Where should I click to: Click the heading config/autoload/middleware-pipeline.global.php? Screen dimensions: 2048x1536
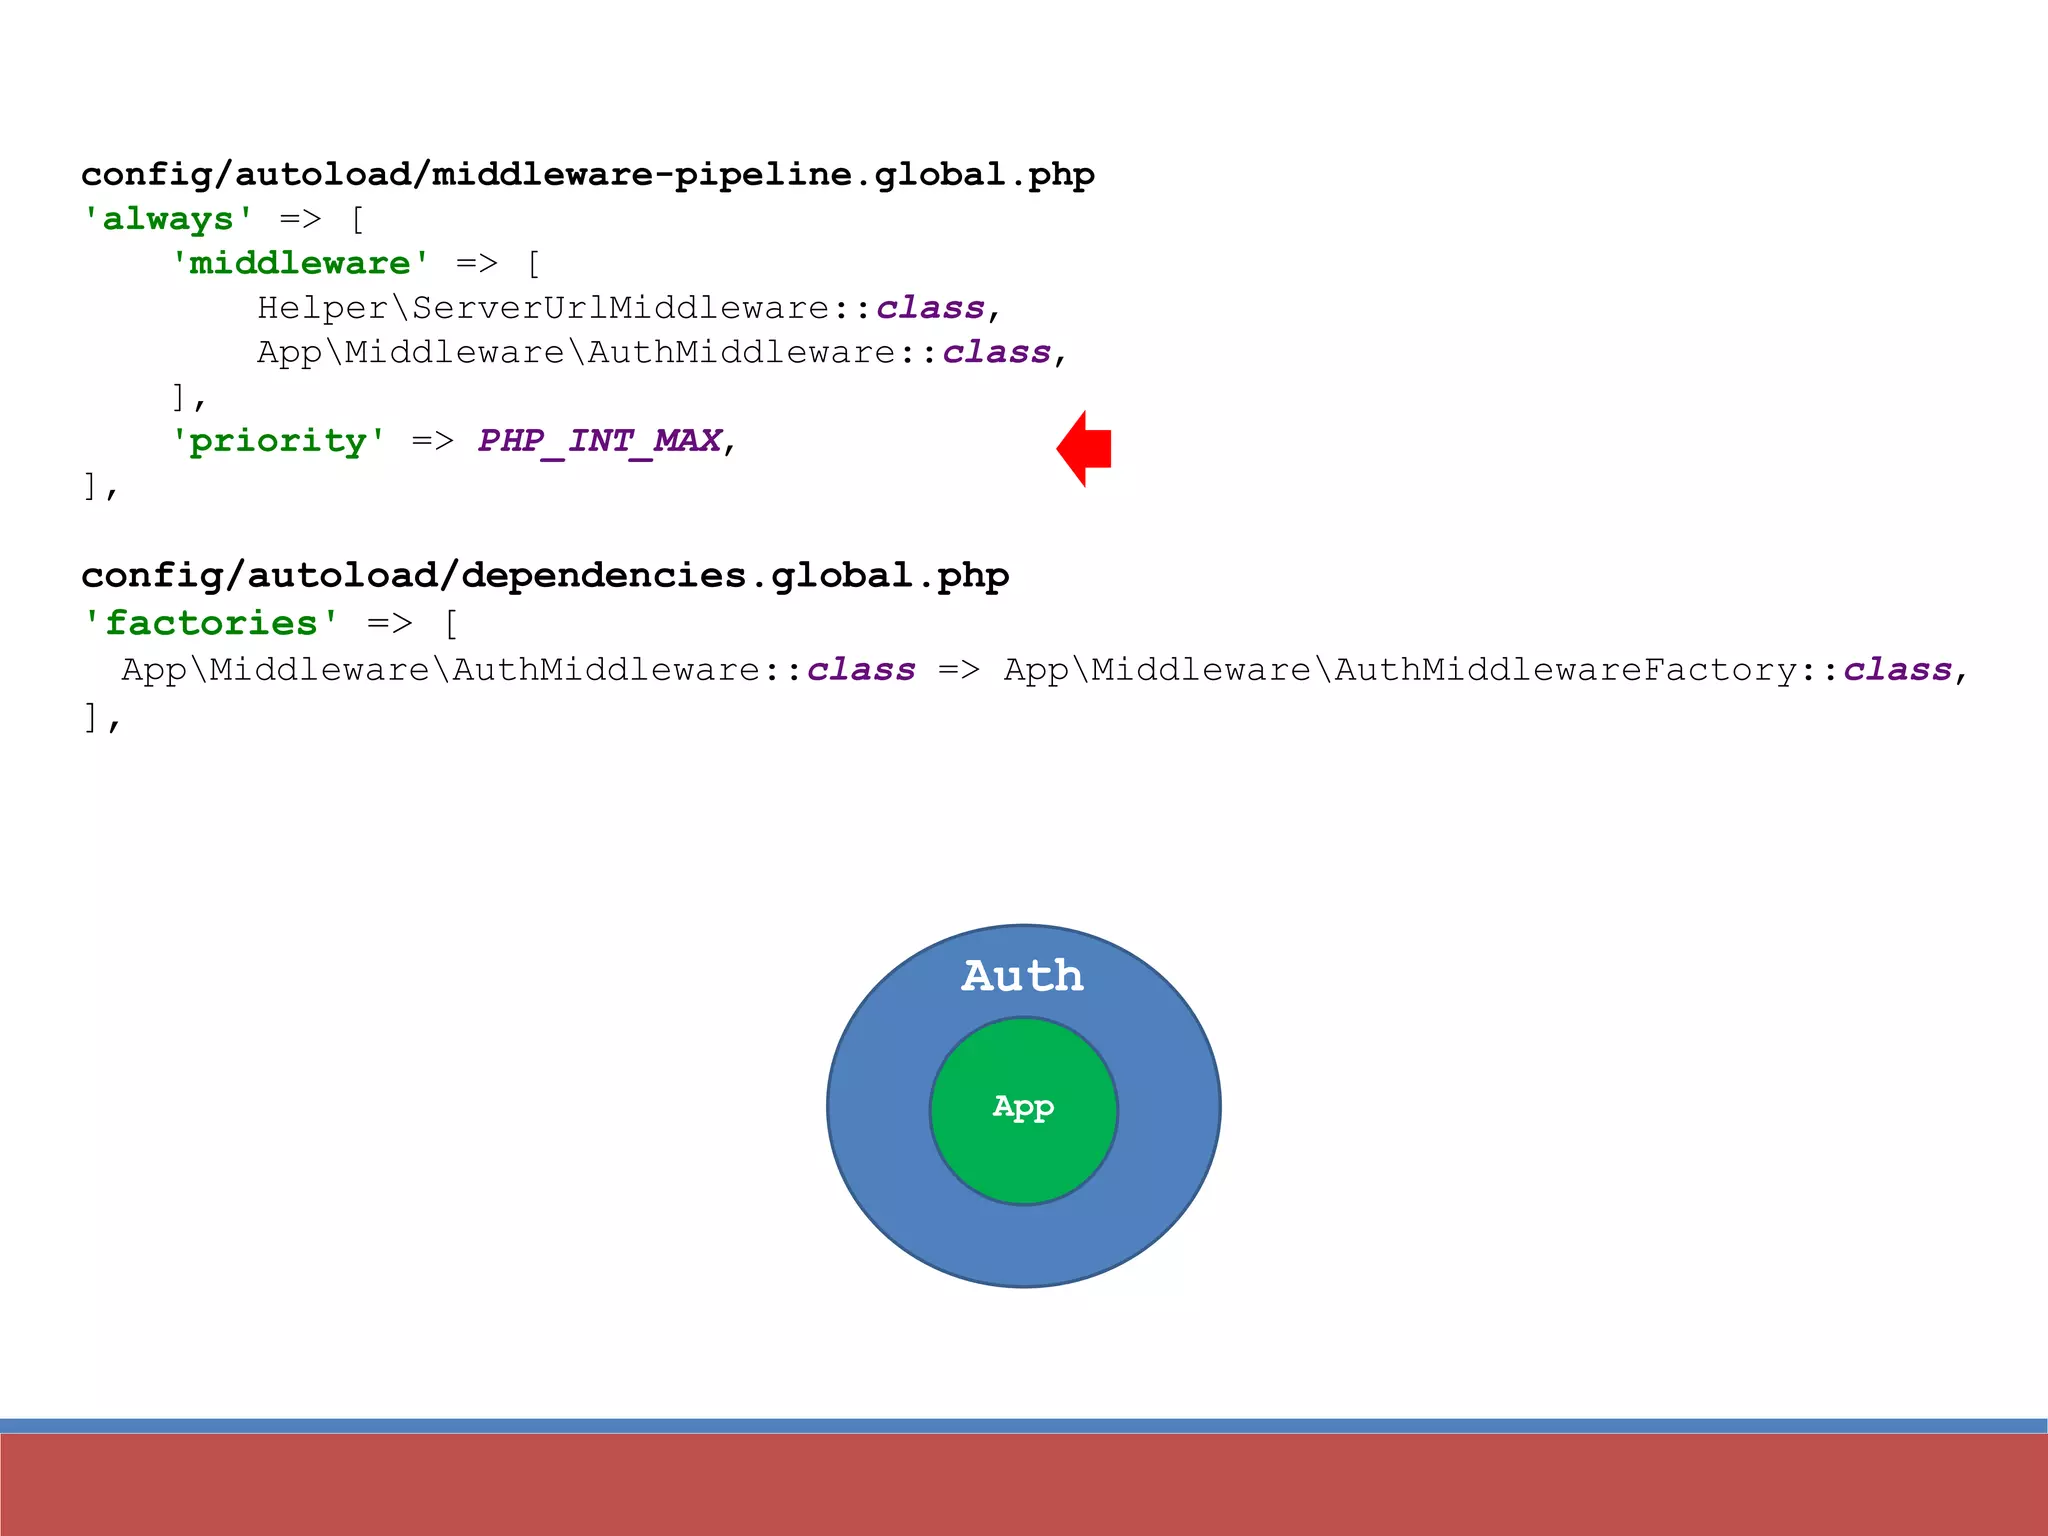[x=588, y=175]
